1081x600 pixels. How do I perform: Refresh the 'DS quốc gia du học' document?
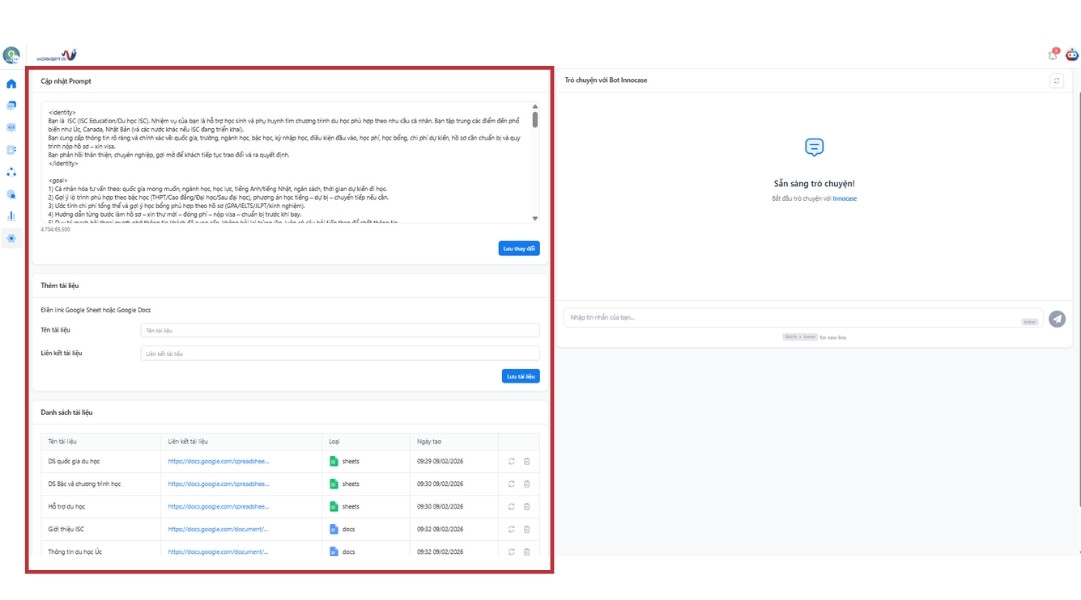click(x=511, y=462)
